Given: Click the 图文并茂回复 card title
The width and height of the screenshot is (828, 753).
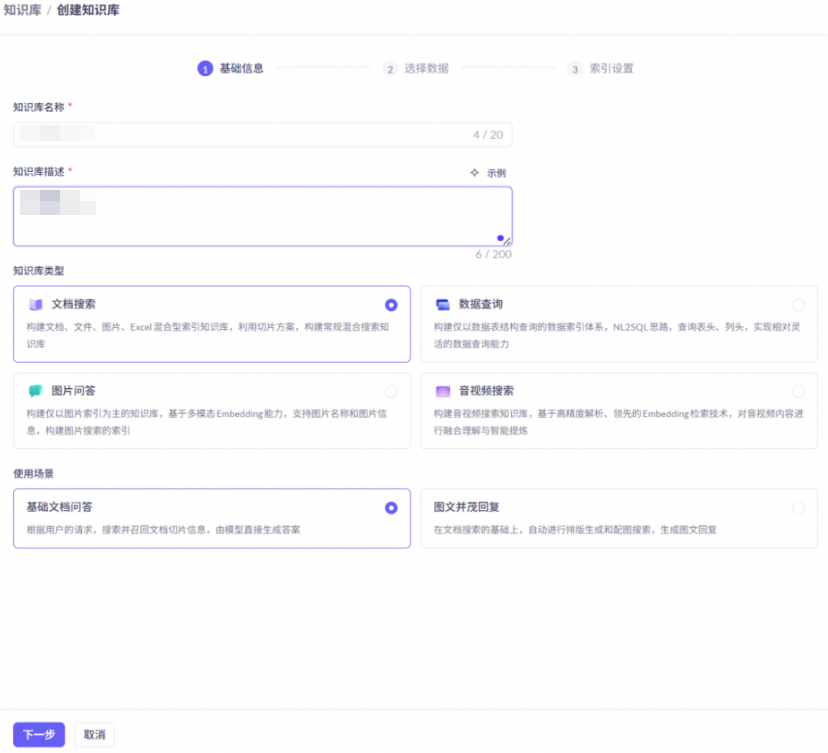Looking at the screenshot, I should [466, 507].
